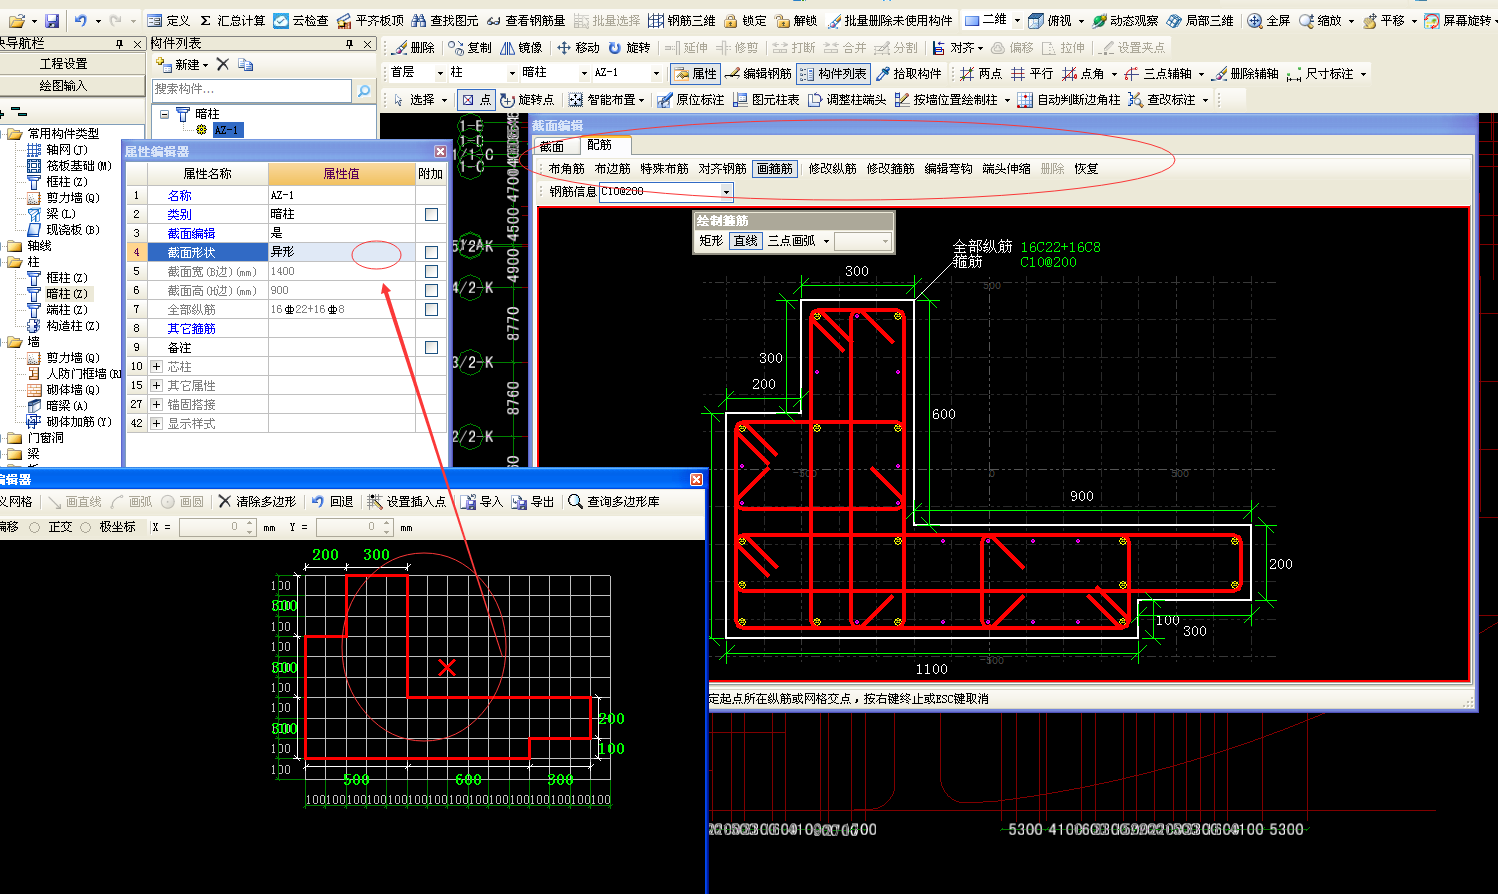
Task: Open 定义 (Define) tool
Action: pyautogui.click(x=168, y=20)
